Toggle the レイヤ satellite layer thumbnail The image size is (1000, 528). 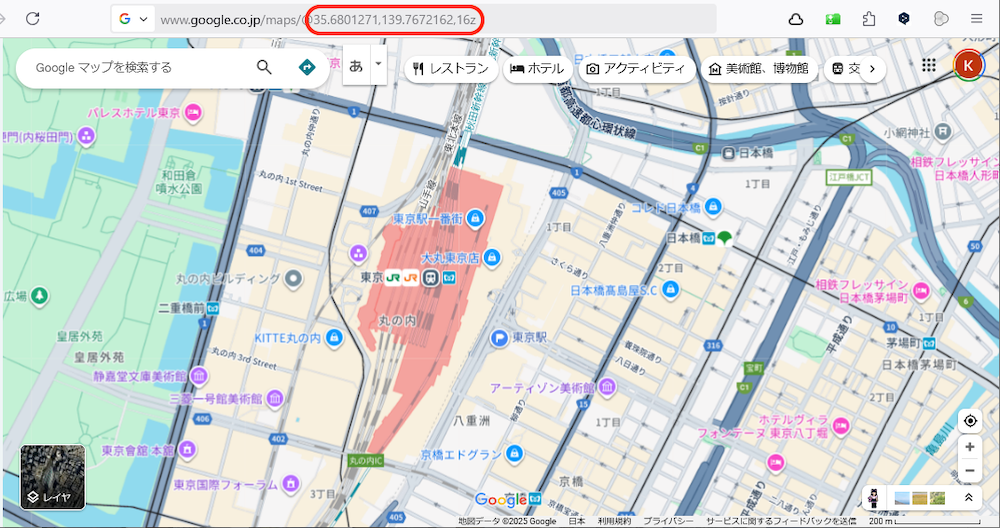53,477
